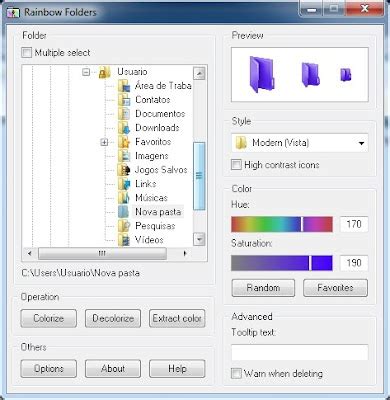Click the Links folder icon
This screenshot has width=390, height=400.
tap(124, 184)
